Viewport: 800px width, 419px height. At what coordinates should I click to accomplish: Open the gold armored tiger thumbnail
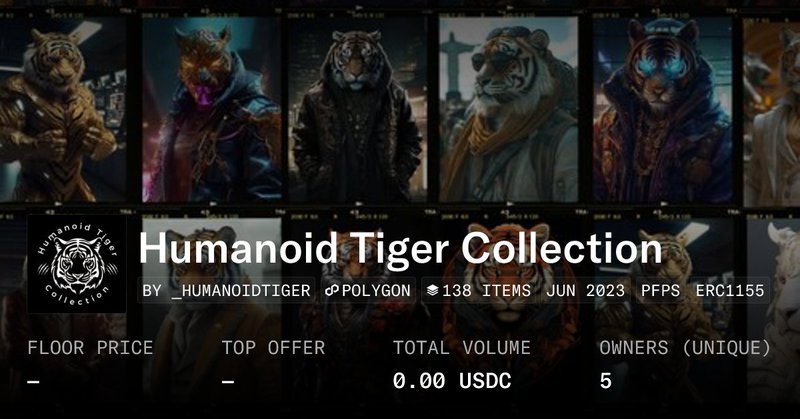point(63,110)
